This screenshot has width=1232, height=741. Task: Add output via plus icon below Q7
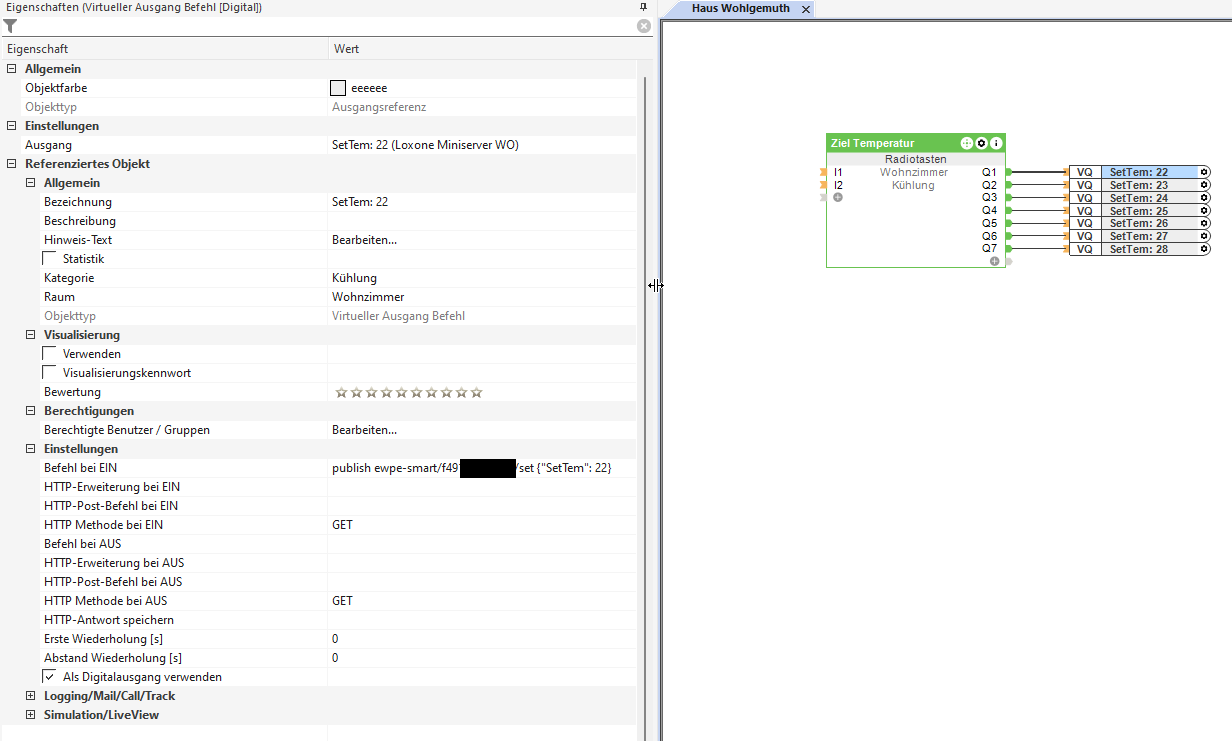pyautogui.click(x=994, y=261)
